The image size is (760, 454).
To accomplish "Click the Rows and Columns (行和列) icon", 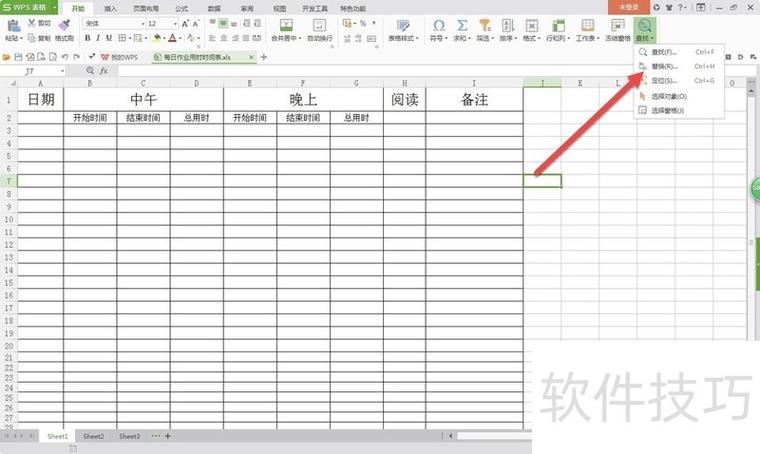I will [558, 25].
